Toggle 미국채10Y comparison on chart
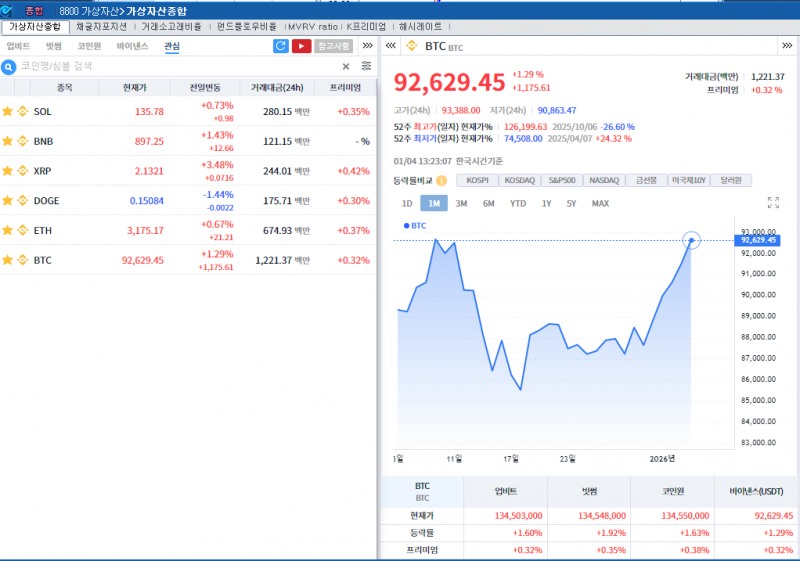Image resolution: width=800 pixels, height=561 pixels. tap(689, 181)
